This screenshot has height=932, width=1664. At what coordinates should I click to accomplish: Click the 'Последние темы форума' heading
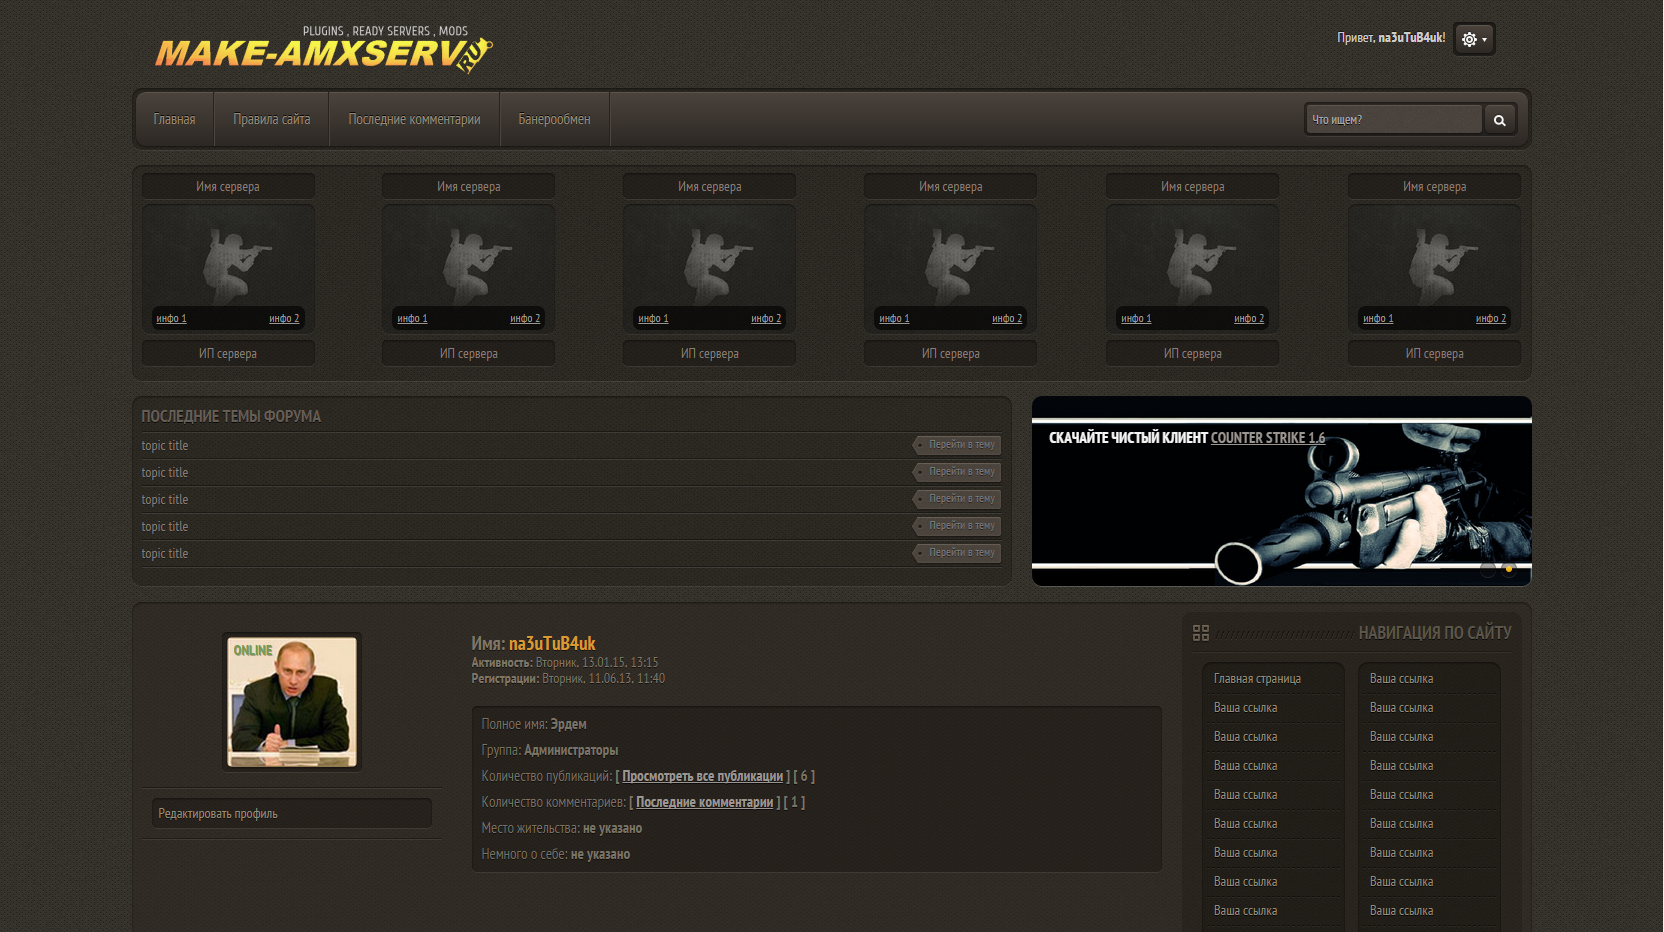[x=231, y=416]
